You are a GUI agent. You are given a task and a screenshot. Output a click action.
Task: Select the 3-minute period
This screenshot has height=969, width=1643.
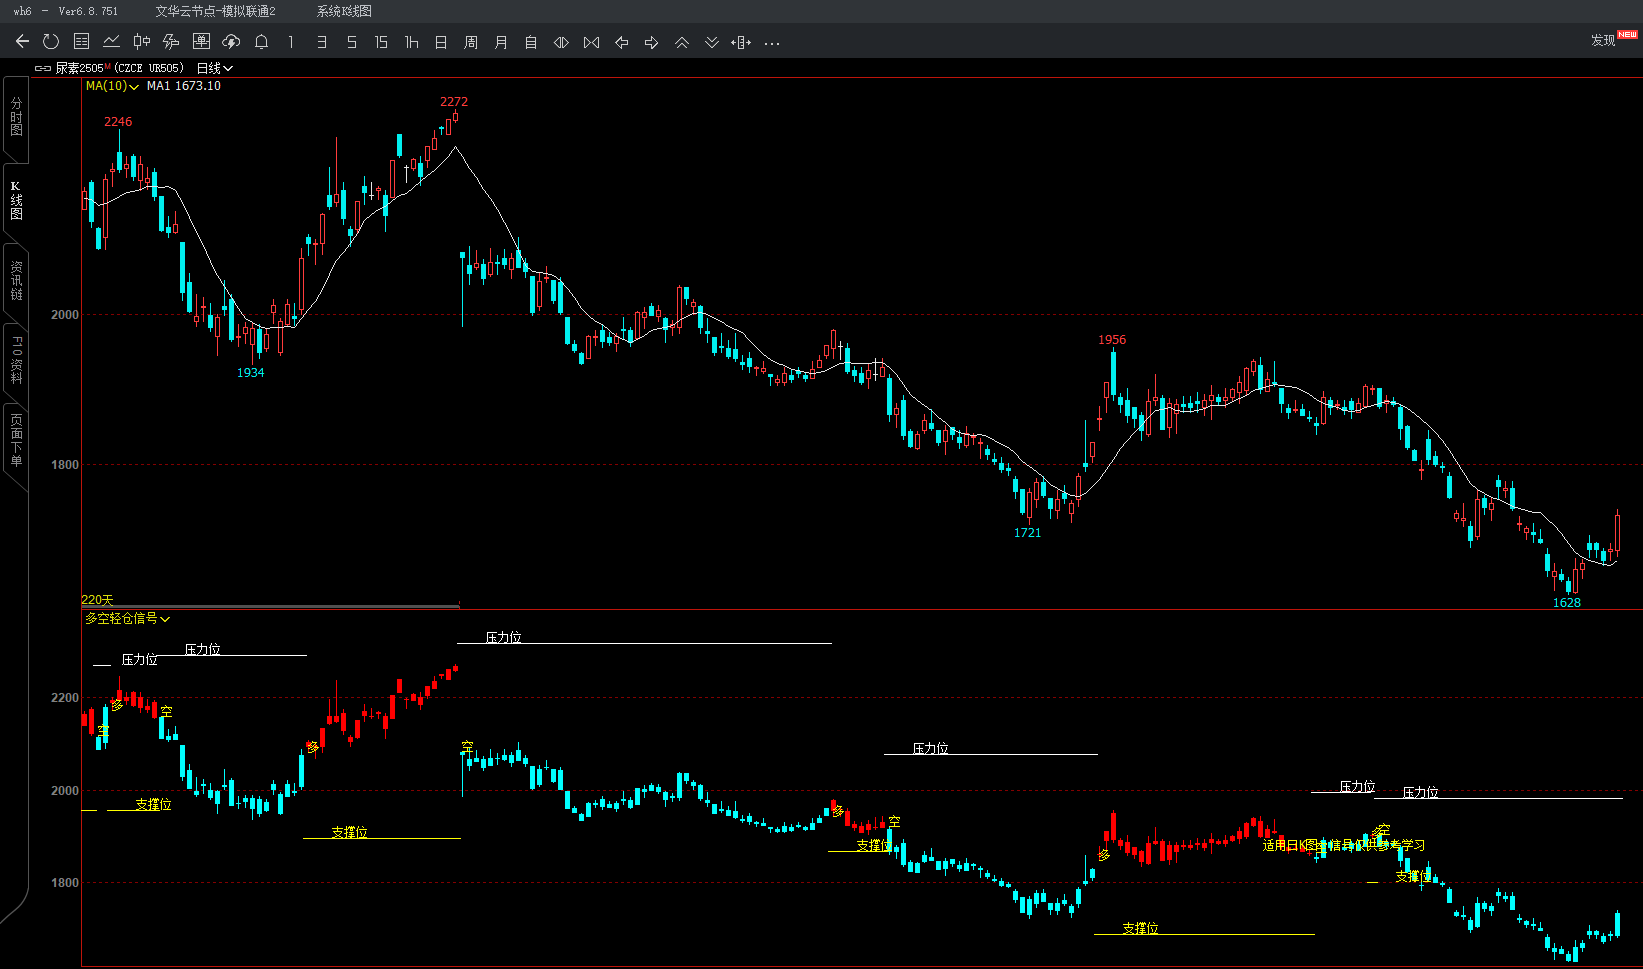tap(322, 42)
